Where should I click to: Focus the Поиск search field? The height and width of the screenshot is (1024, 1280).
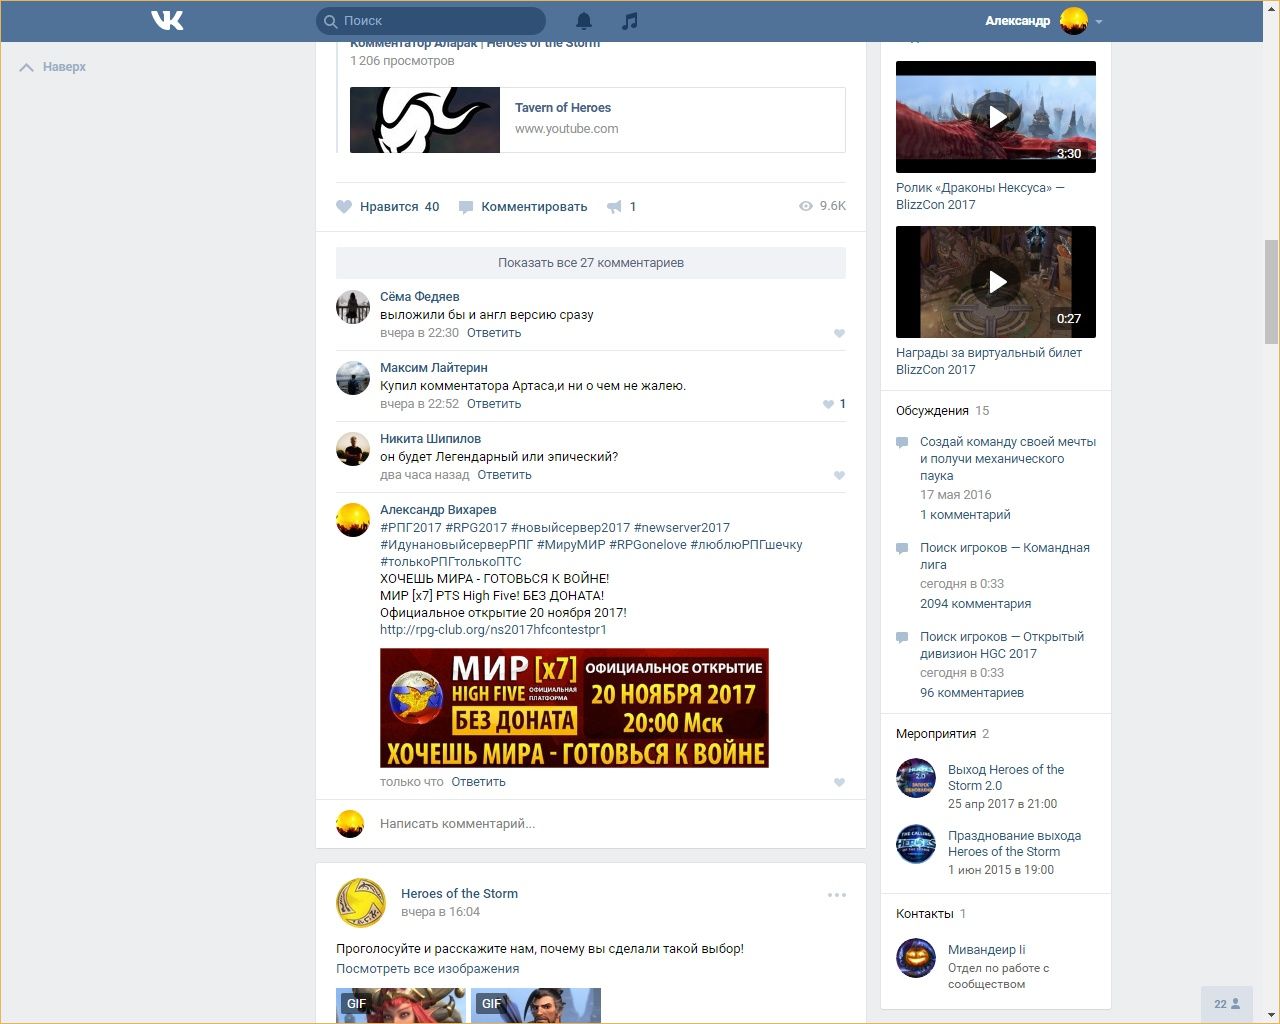coord(431,21)
